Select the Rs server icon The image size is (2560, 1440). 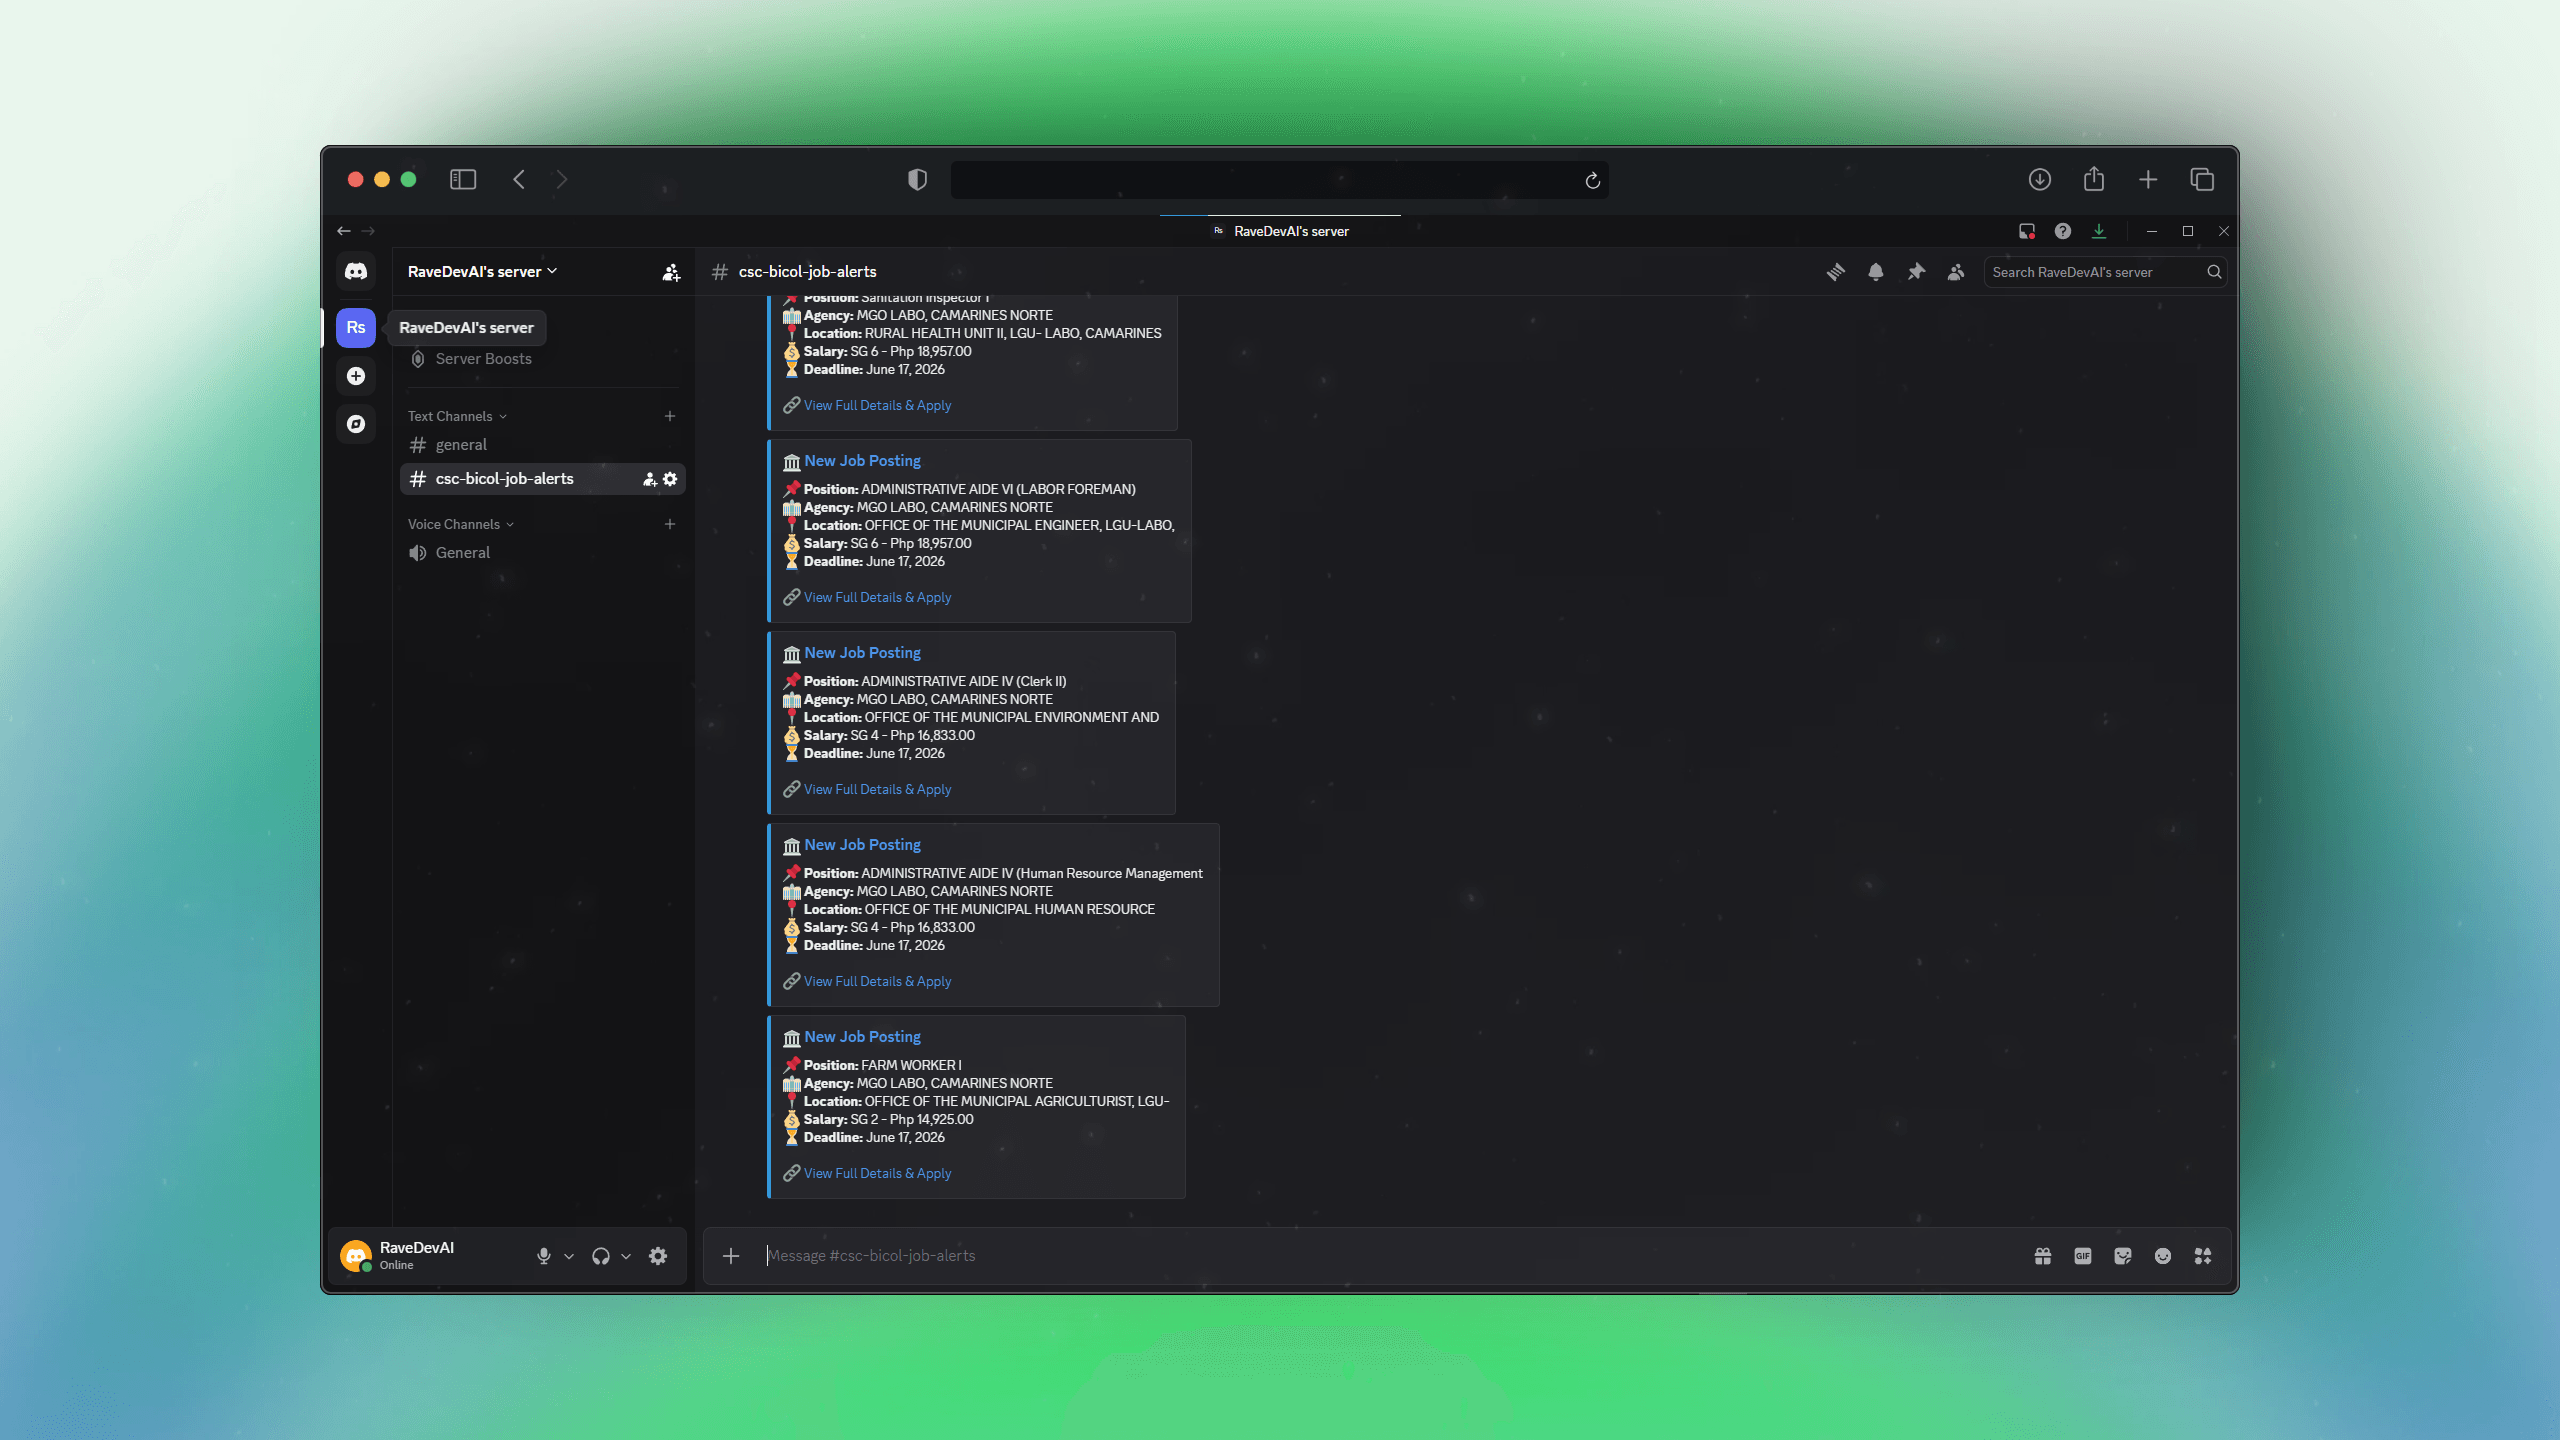pos(356,328)
